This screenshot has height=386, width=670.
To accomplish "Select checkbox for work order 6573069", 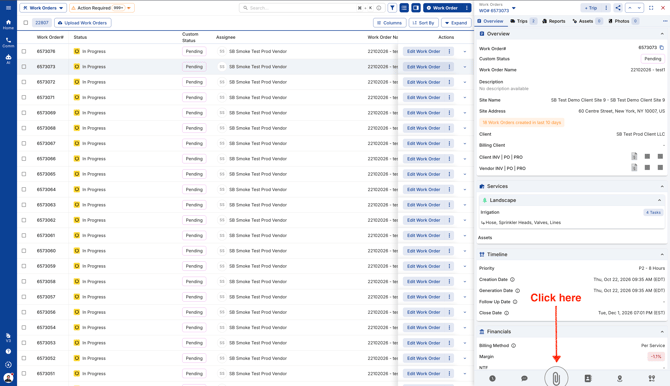I will (24, 113).
